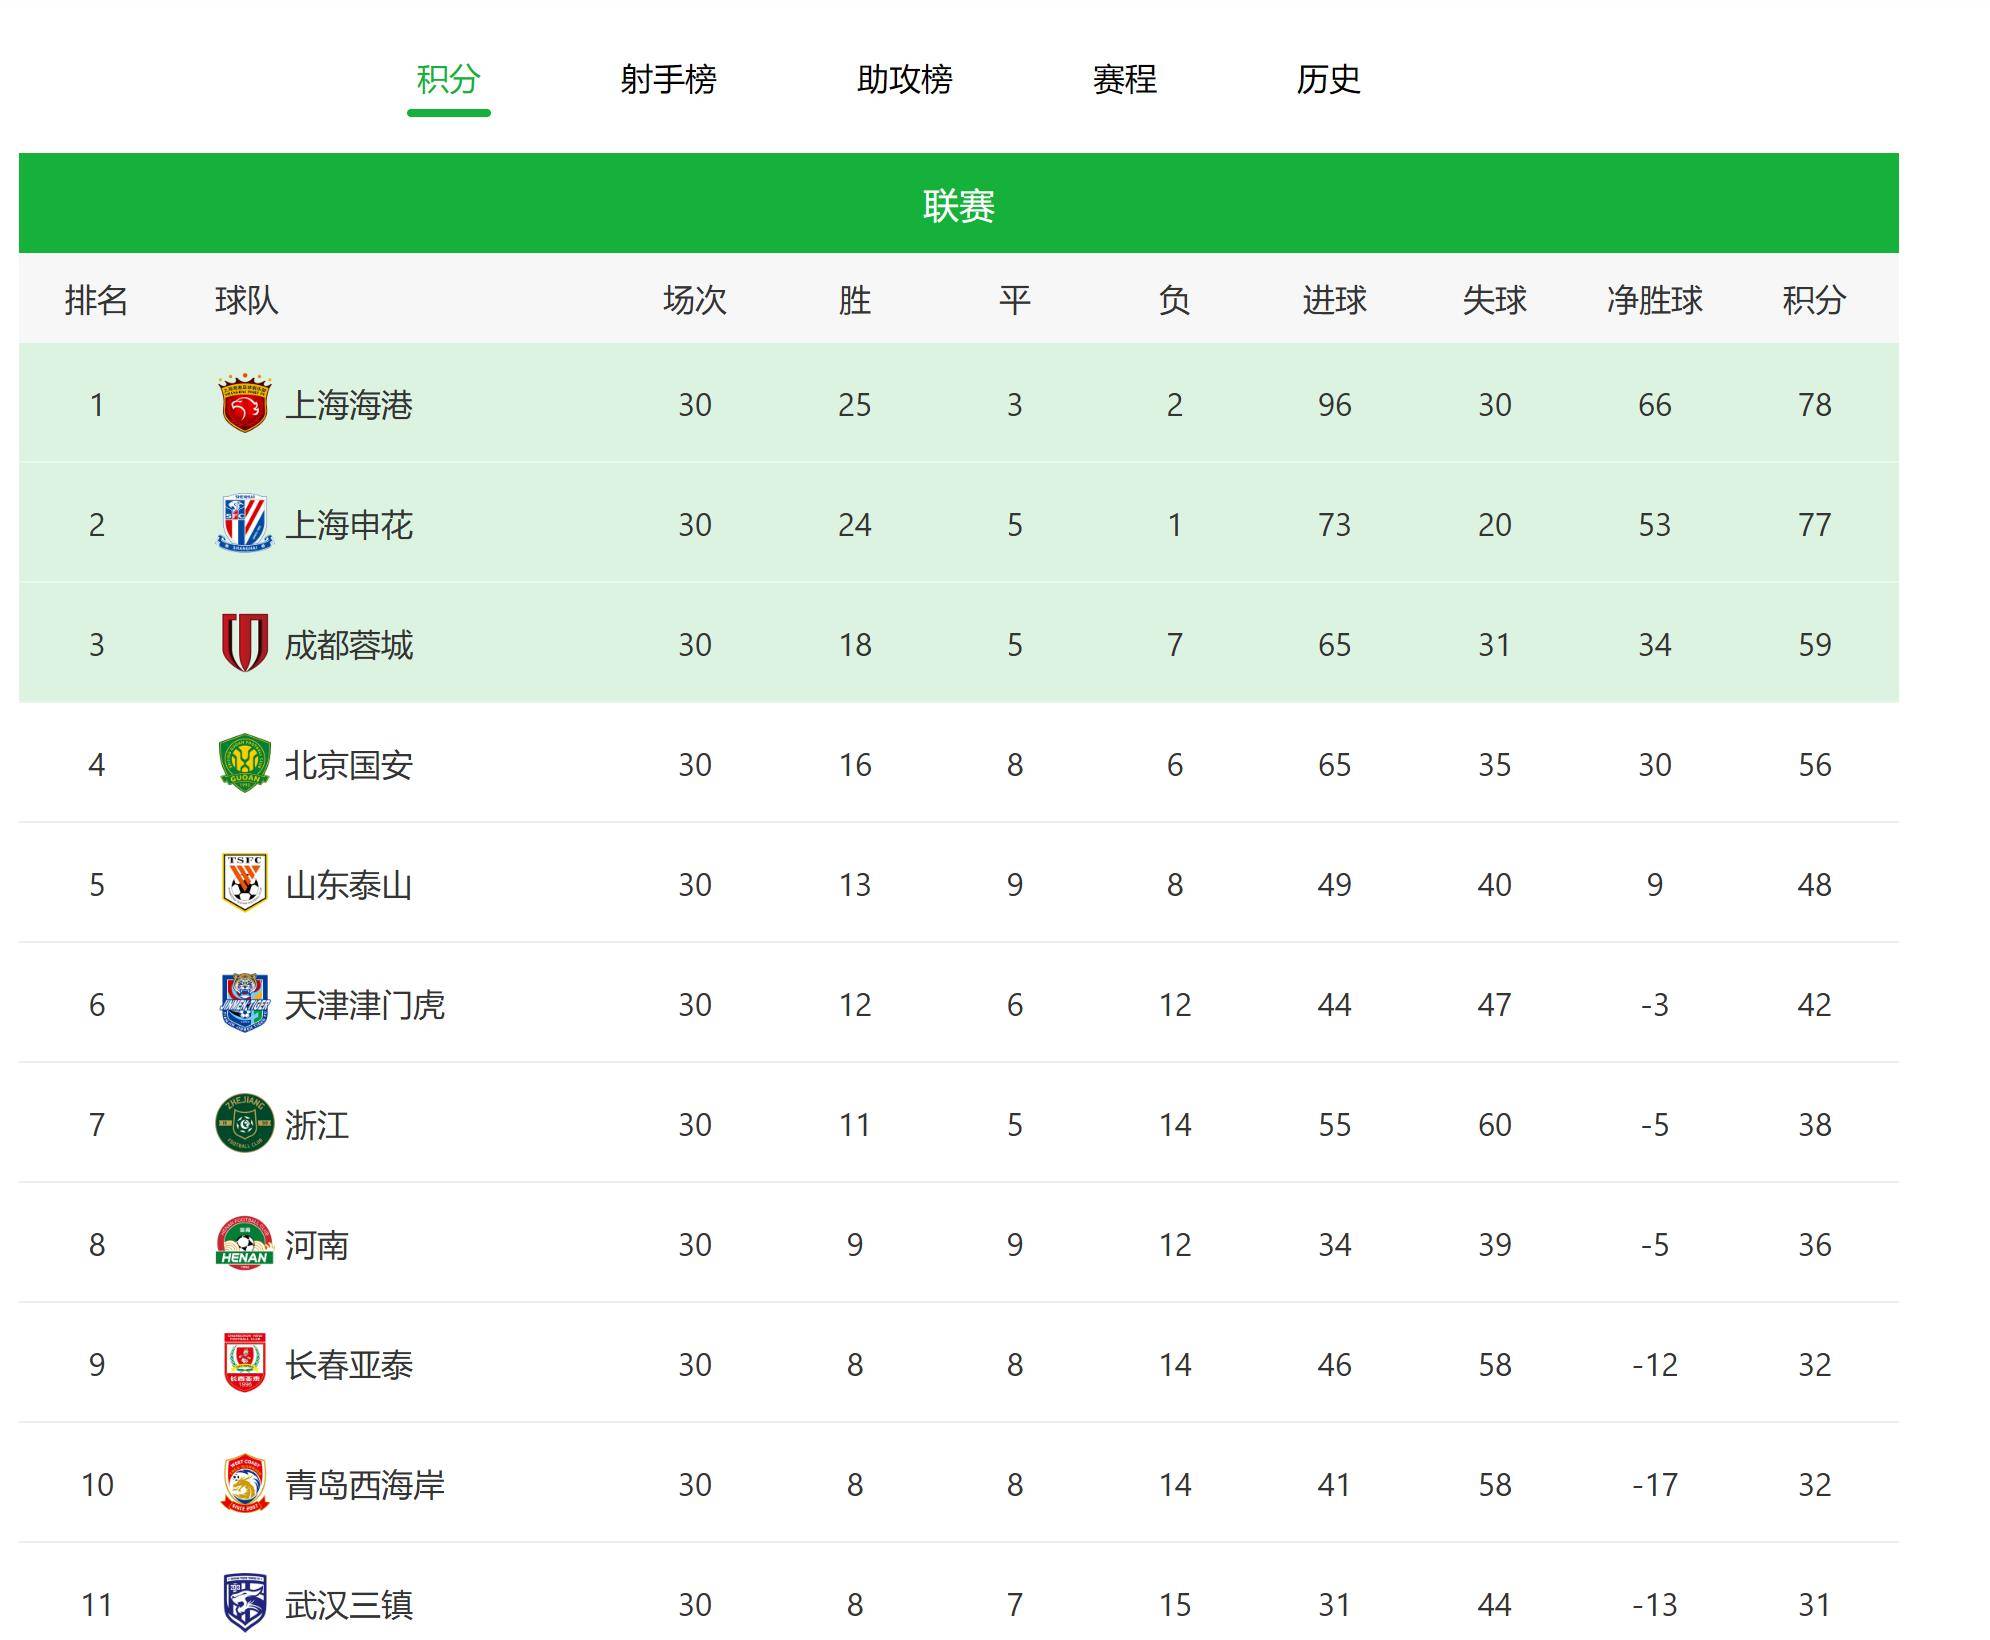The width and height of the screenshot is (1990, 1640).
Task: Click the Chengdu Rongcheng (成都蓉城) team crest
Action: [244, 643]
